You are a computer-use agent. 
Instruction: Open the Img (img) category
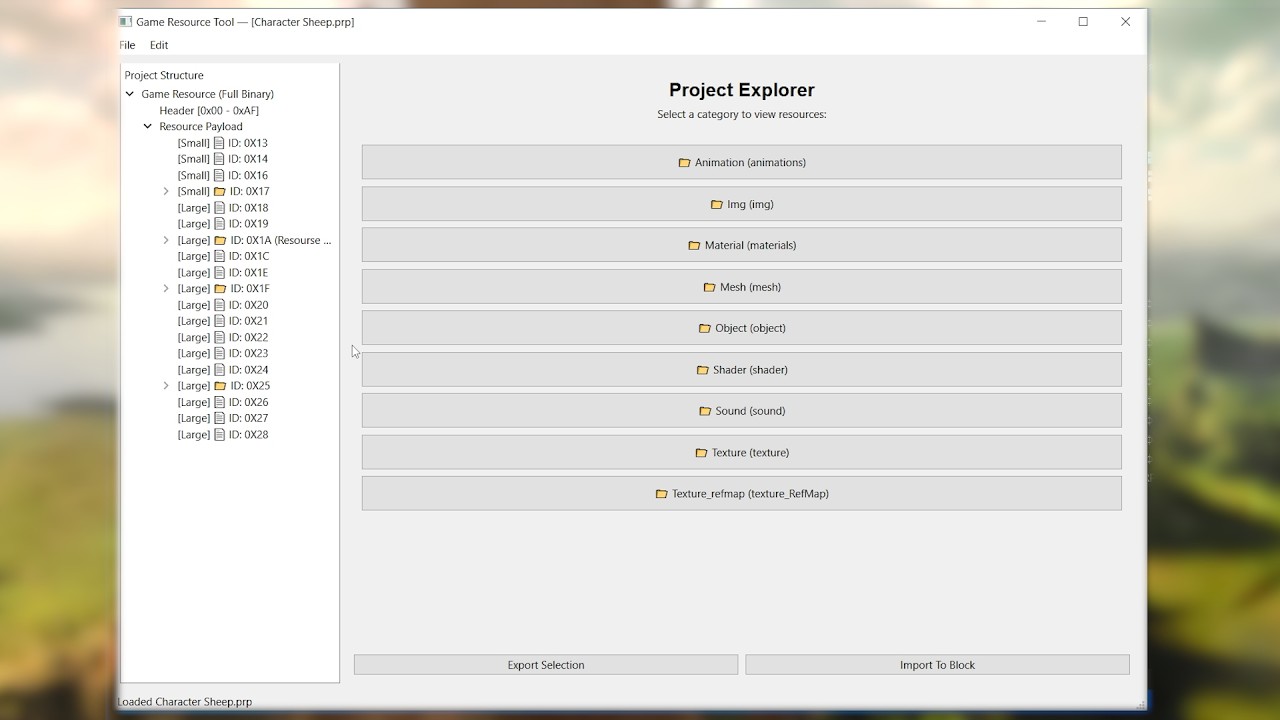[742, 204]
